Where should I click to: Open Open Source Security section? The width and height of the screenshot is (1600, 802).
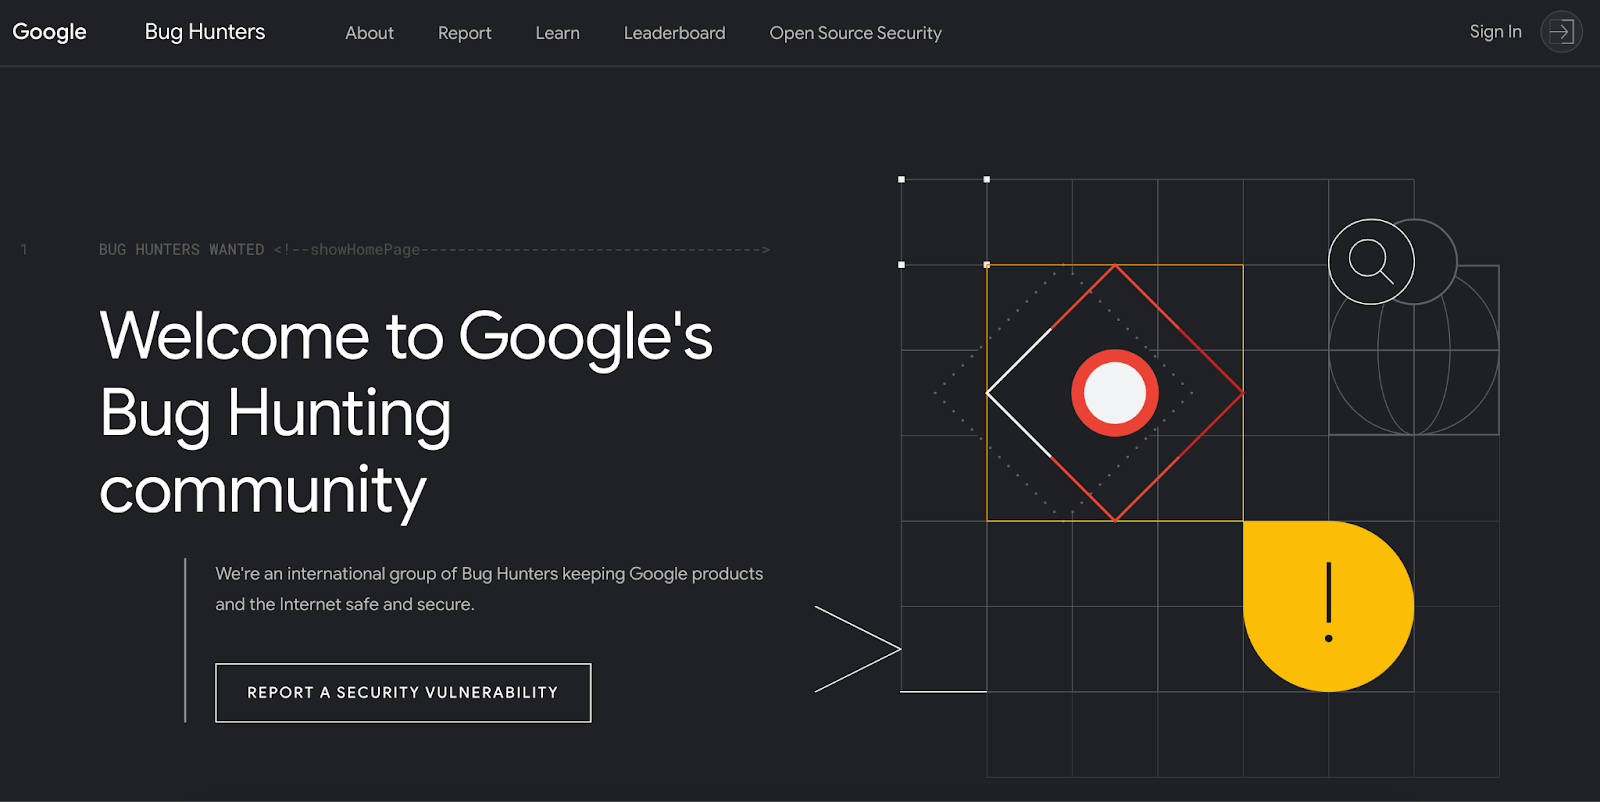pos(856,33)
